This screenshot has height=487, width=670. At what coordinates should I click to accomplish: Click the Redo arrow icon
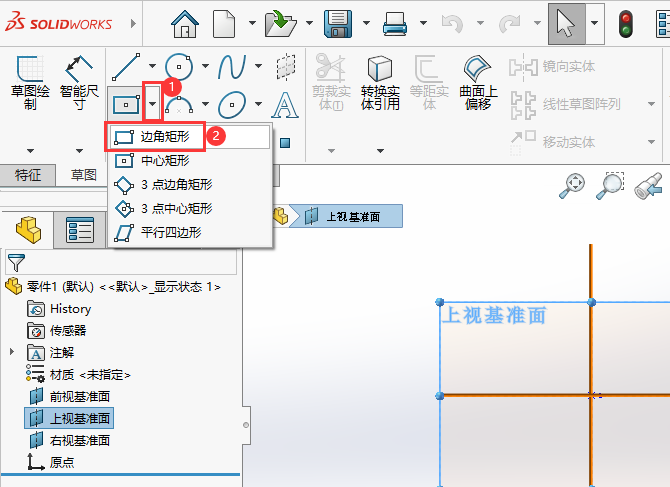coord(510,23)
